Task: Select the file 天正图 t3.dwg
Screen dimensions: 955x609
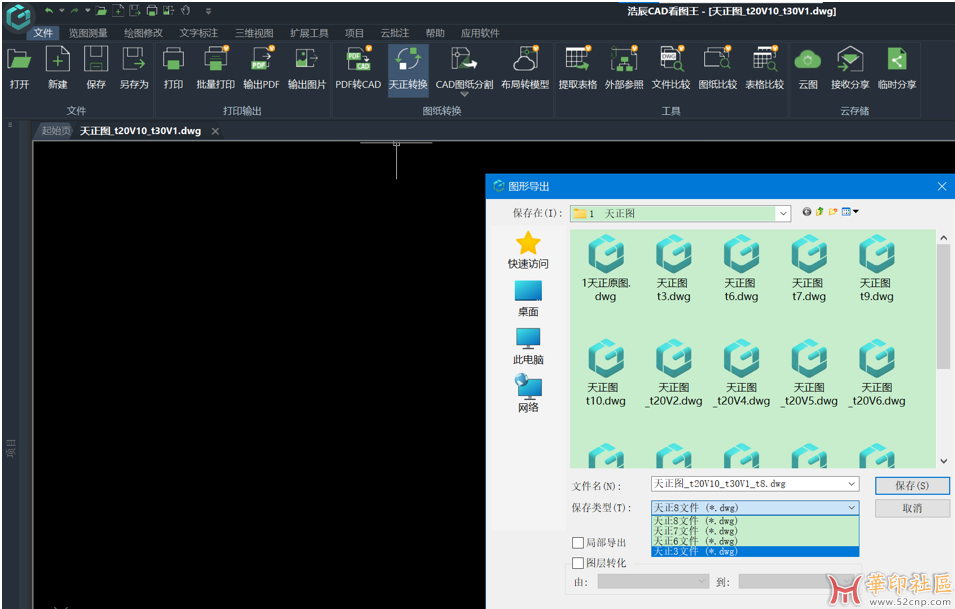Action: pos(673,268)
